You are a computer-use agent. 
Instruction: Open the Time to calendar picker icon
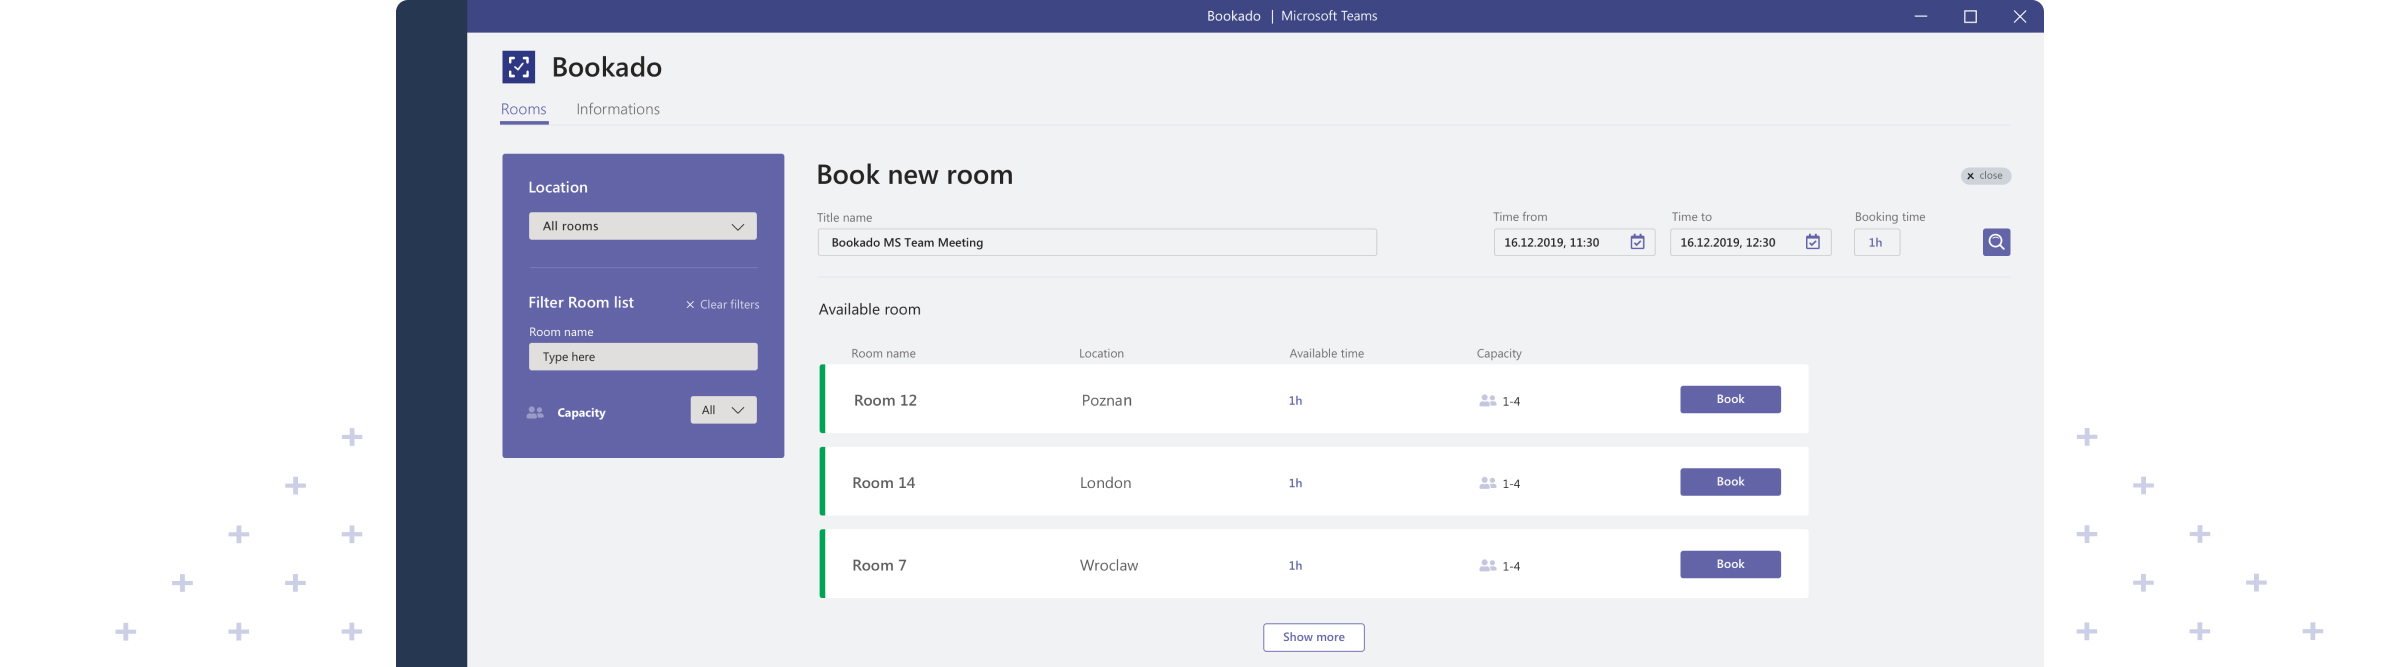[1812, 242]
